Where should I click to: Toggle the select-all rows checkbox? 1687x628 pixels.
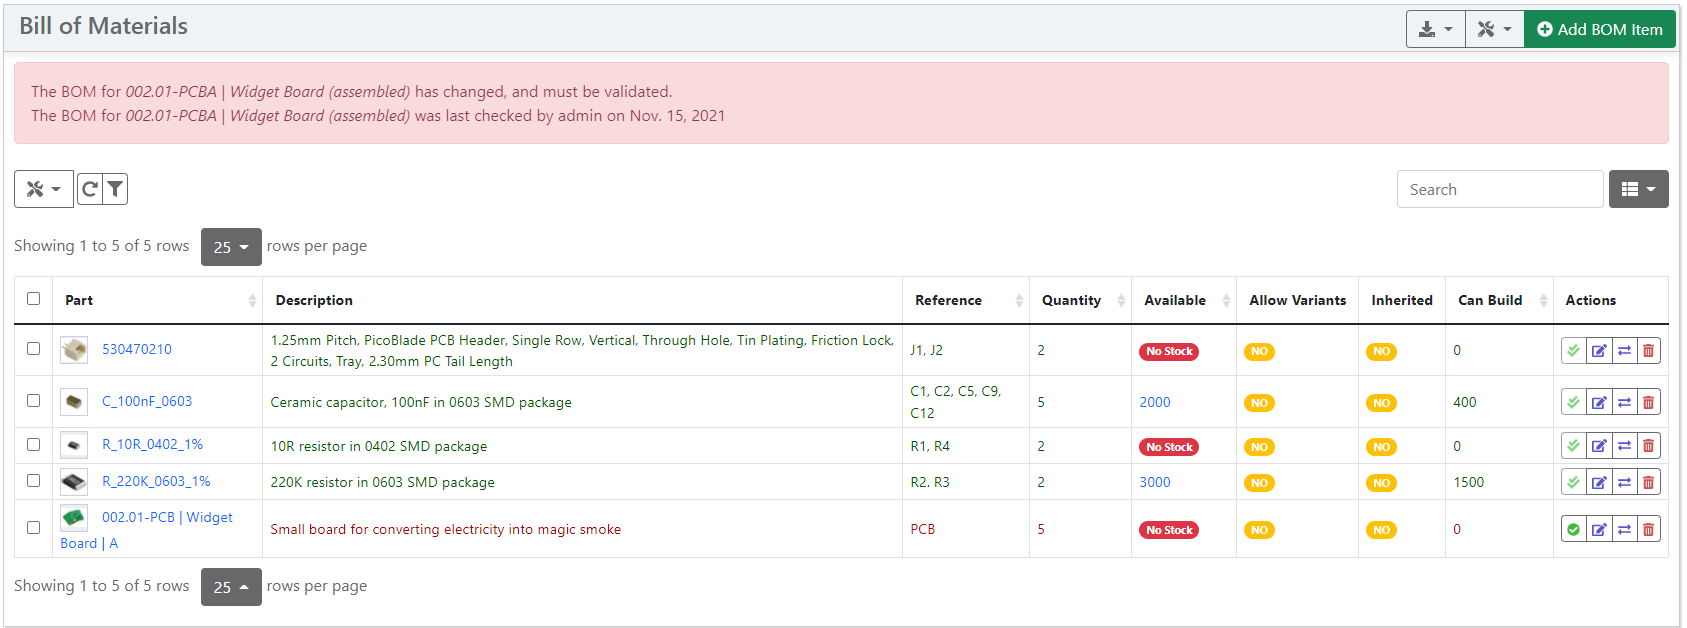(33, 299)
